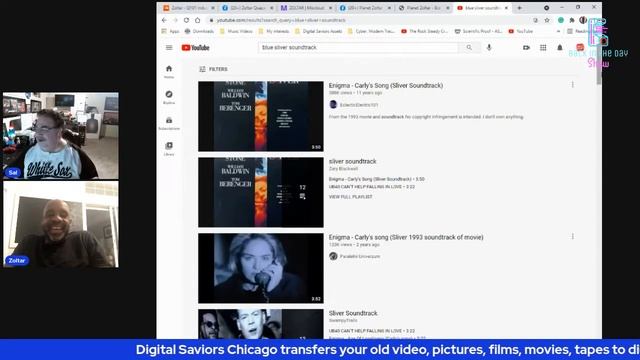Open title Enigma - Carly's Song (Sliver Soundtrack)
The image size is (640, 360).
[386, 85]
